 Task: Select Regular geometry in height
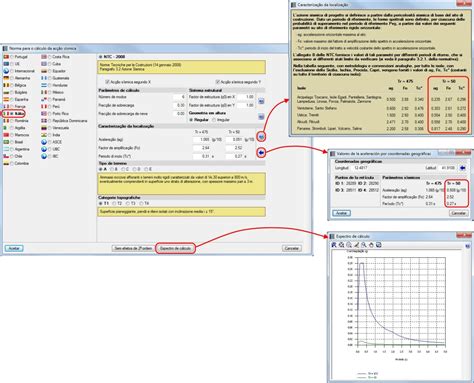(192, 120)
